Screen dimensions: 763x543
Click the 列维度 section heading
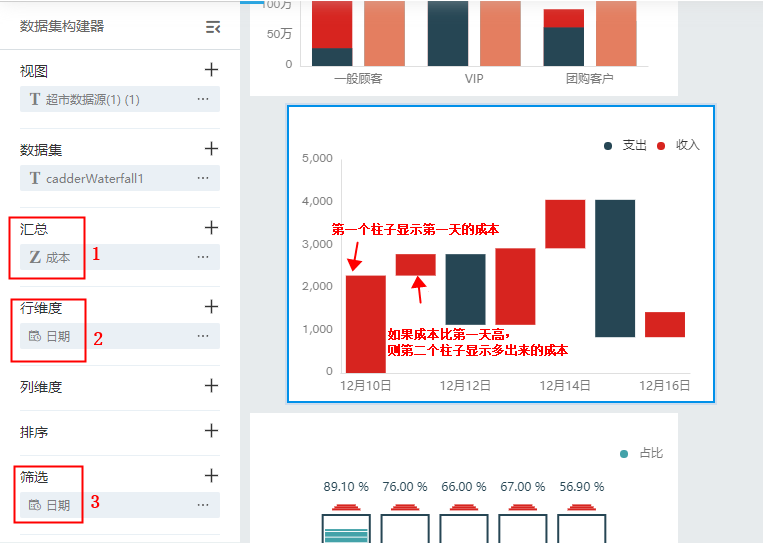coord(41,387)
